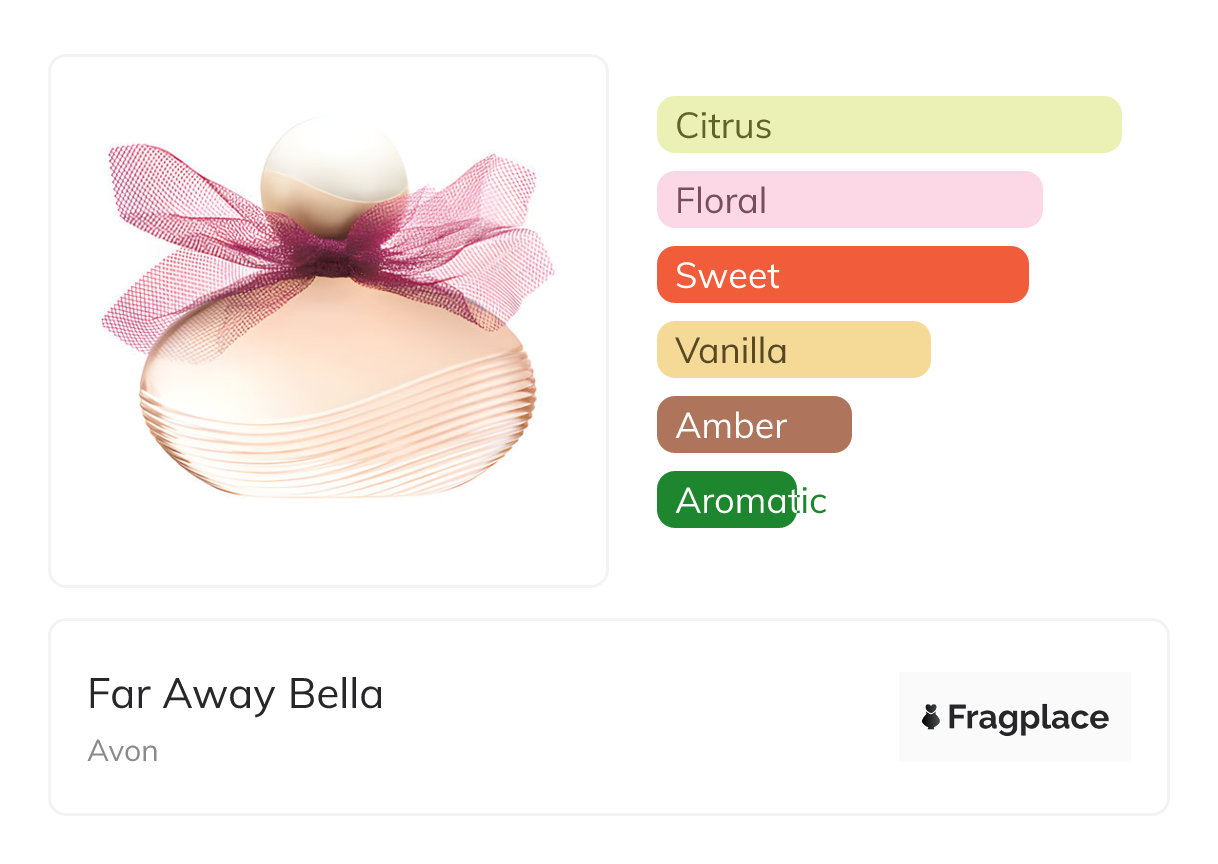Click the Avon brand name
The width and height of the screenshot is (1218, 864).
pos(123,751)
